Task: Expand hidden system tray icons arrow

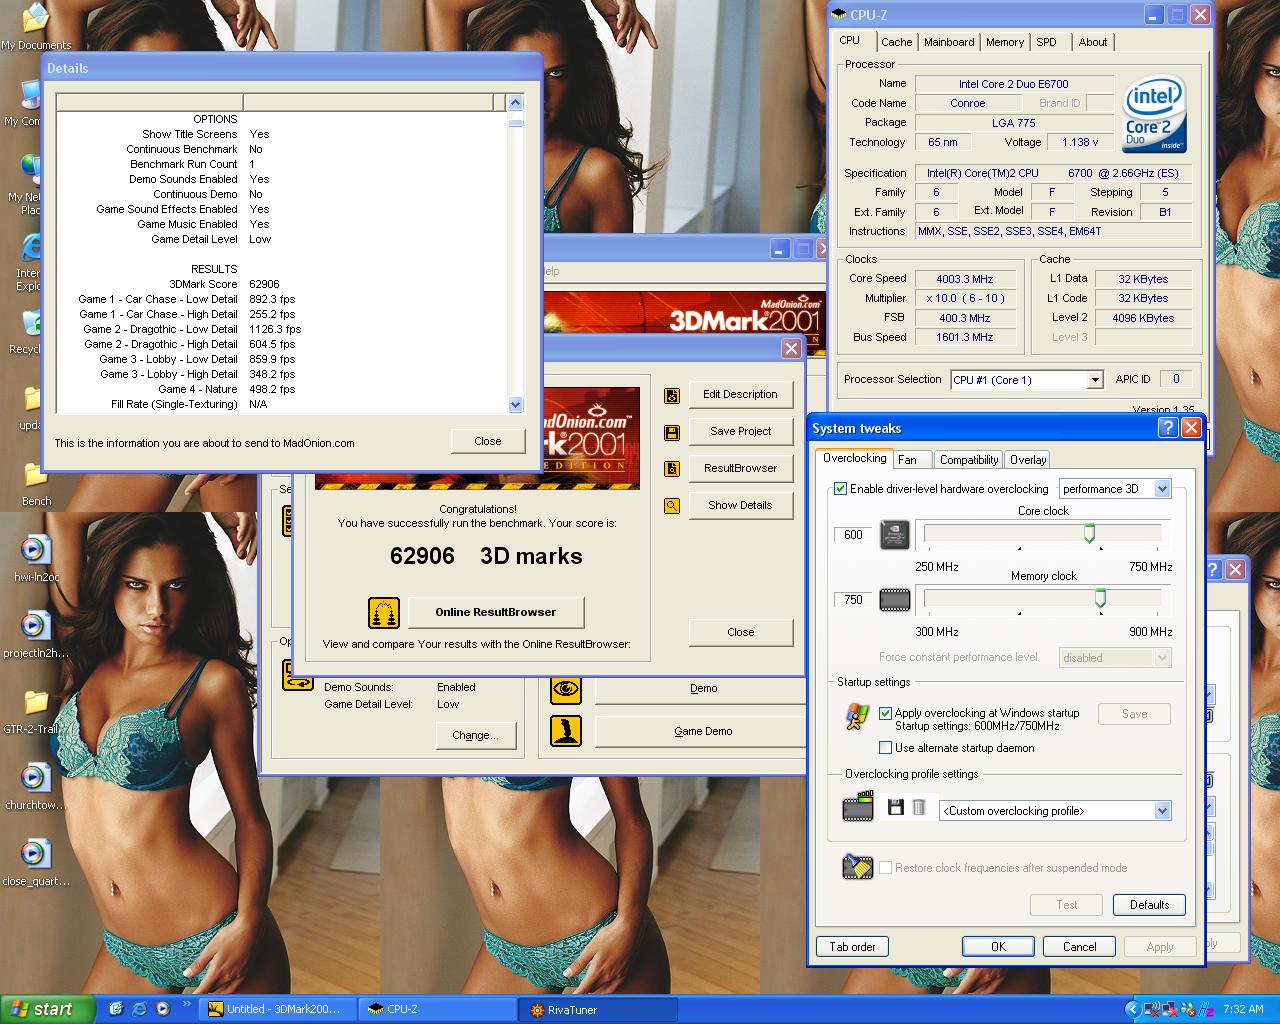Action: pyautogui.click(x=1132, y=1010)
